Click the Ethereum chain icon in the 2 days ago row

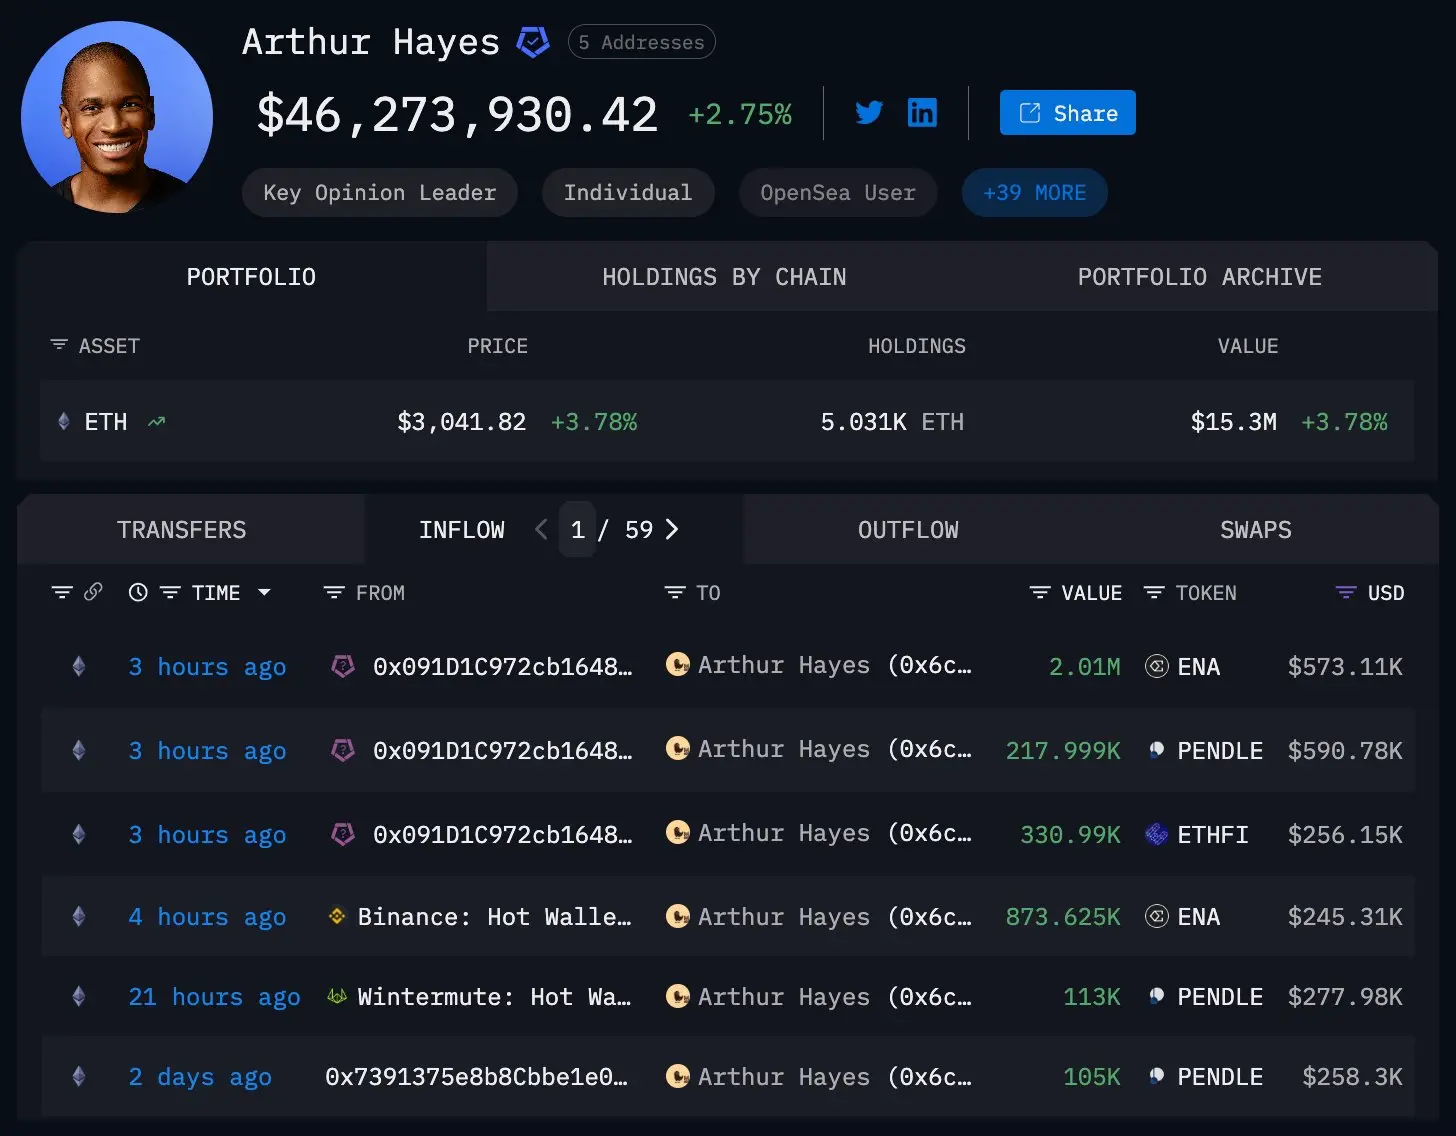79,1076
